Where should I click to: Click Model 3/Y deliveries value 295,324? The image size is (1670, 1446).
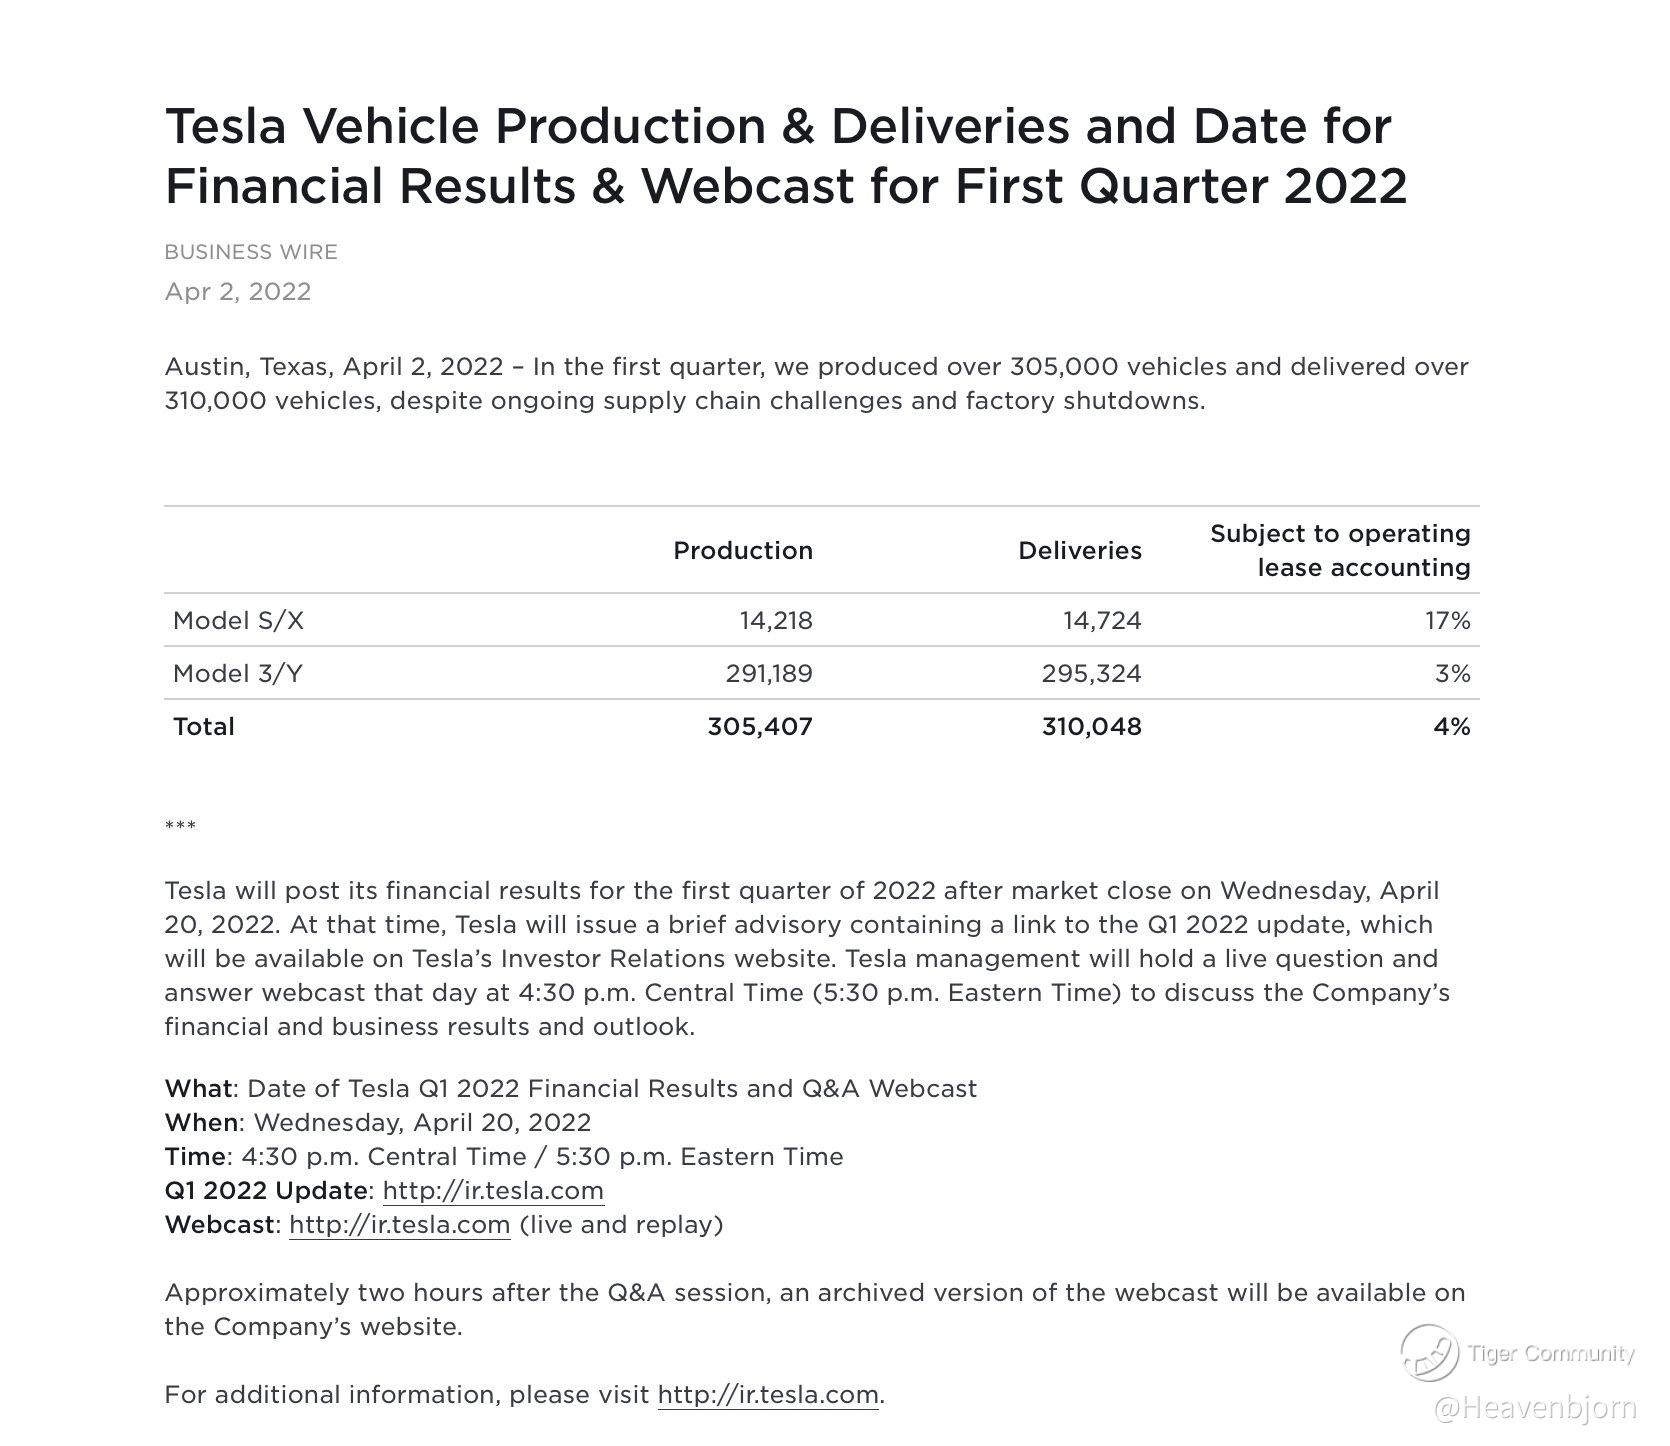pyautogui.click(x=1091, y=674)
